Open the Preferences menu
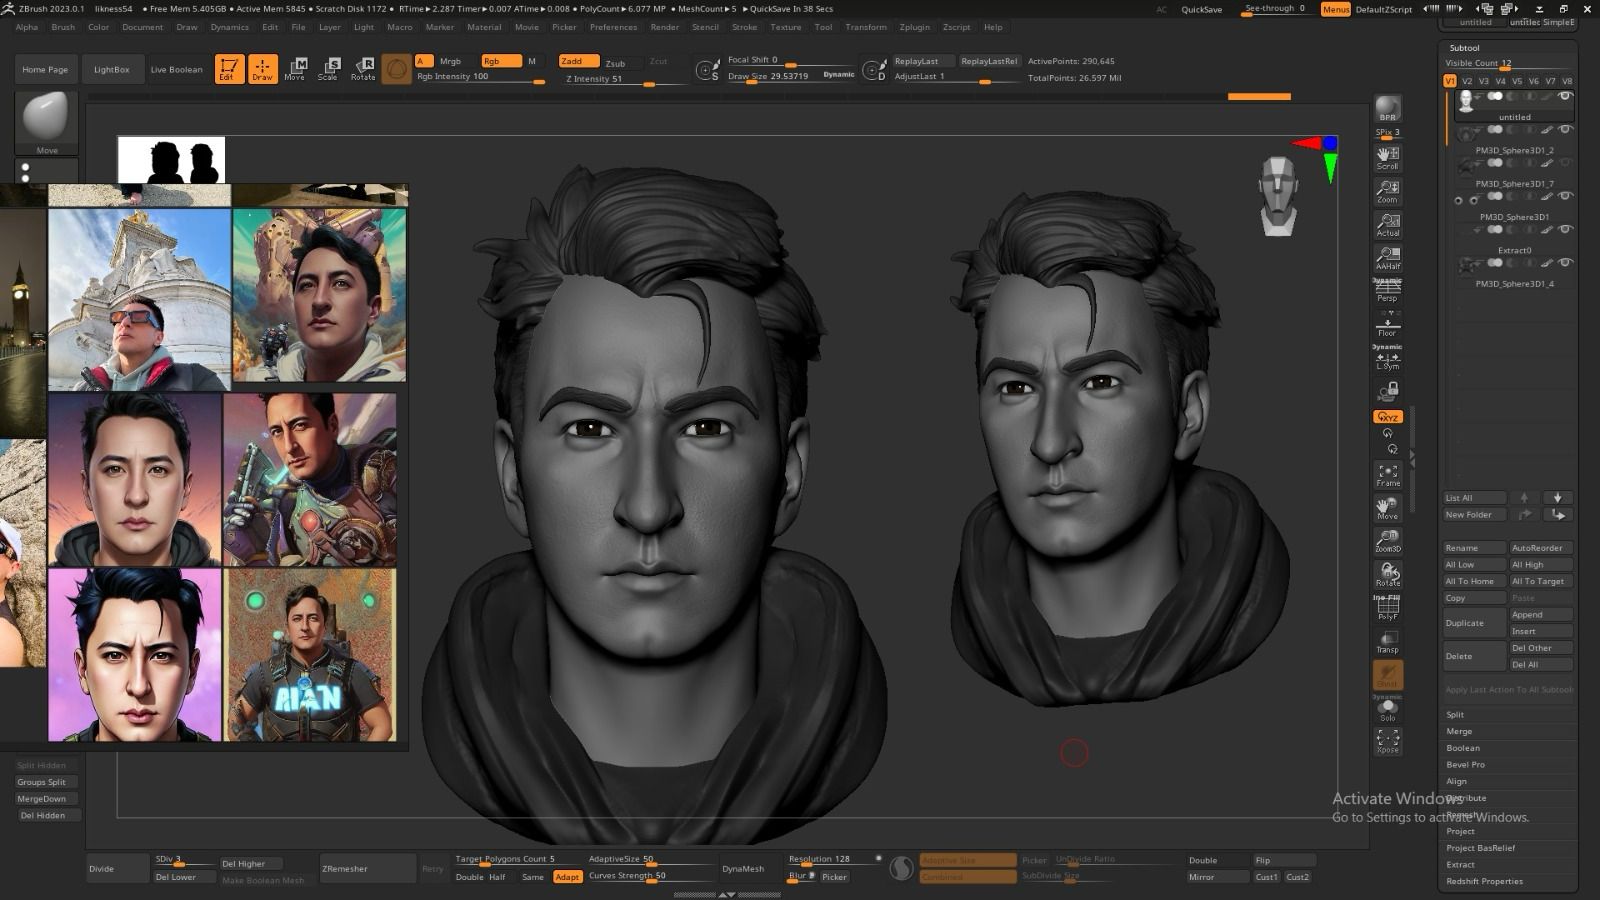Screen dimensions: 1600x900 click(613, 27)
